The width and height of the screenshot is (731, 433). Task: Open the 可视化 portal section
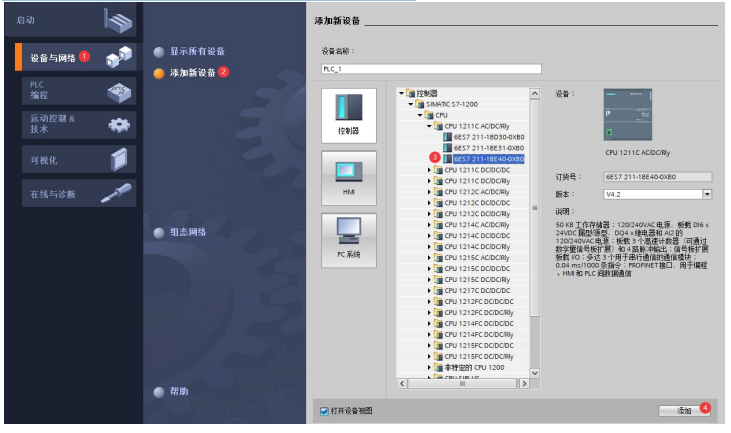tap(79, 159)
